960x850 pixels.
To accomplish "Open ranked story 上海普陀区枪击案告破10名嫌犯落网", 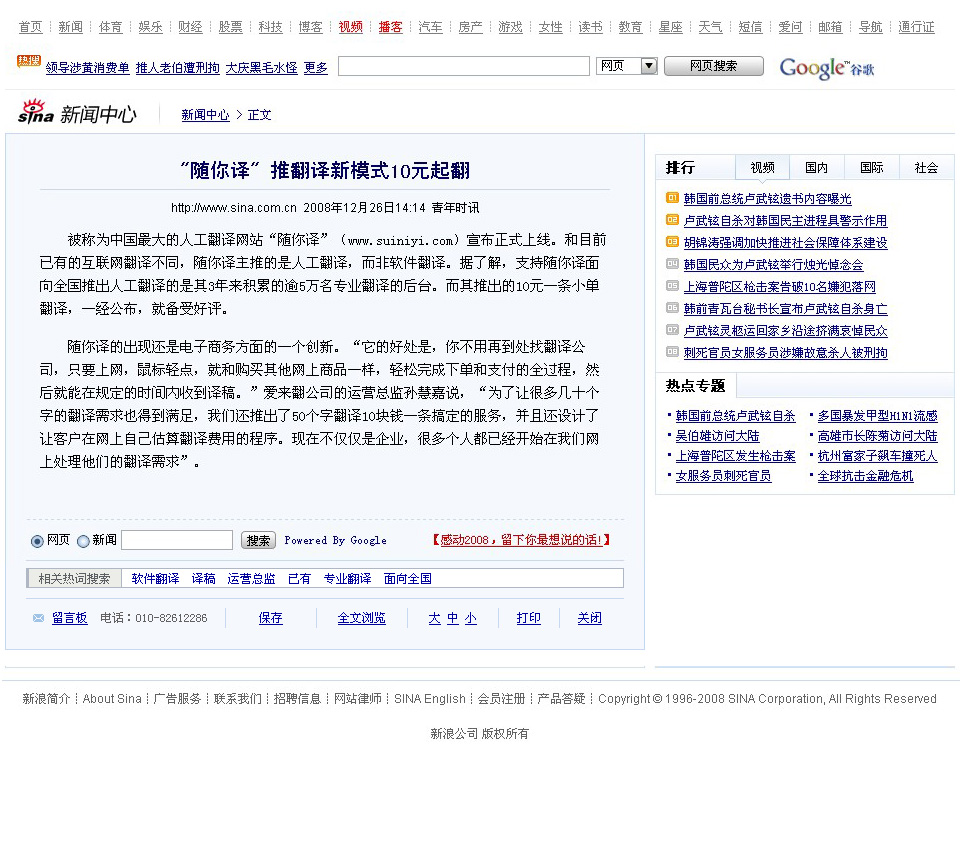I will tap(779, 287).
